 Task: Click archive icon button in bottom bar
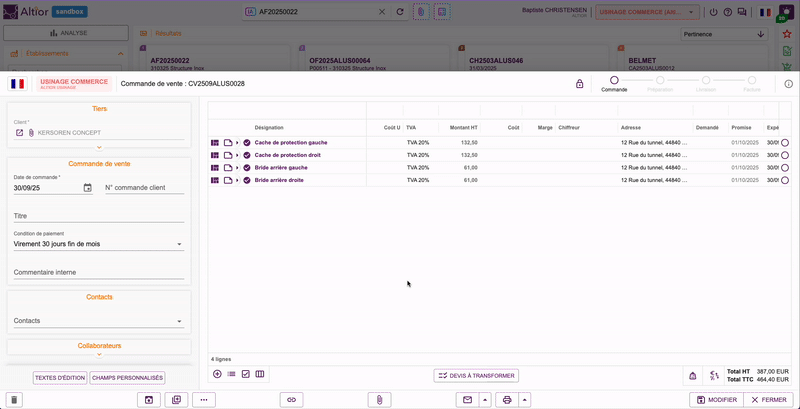pyautogui.click(x=149, y=400)
